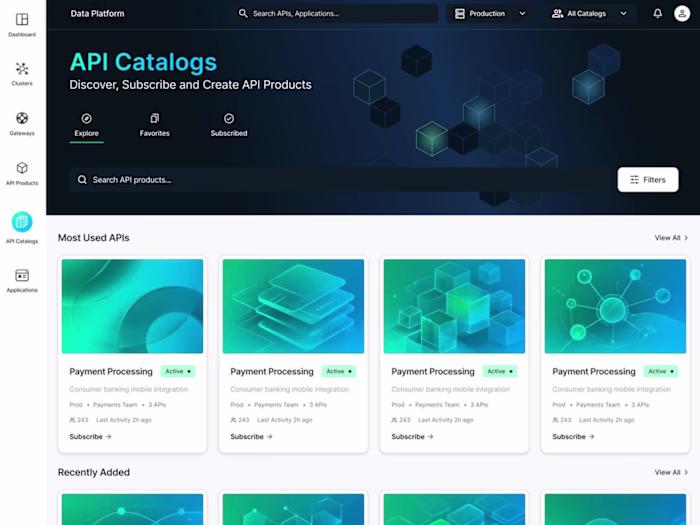Expand the Production environment dropdown

(x=490, y=13)
